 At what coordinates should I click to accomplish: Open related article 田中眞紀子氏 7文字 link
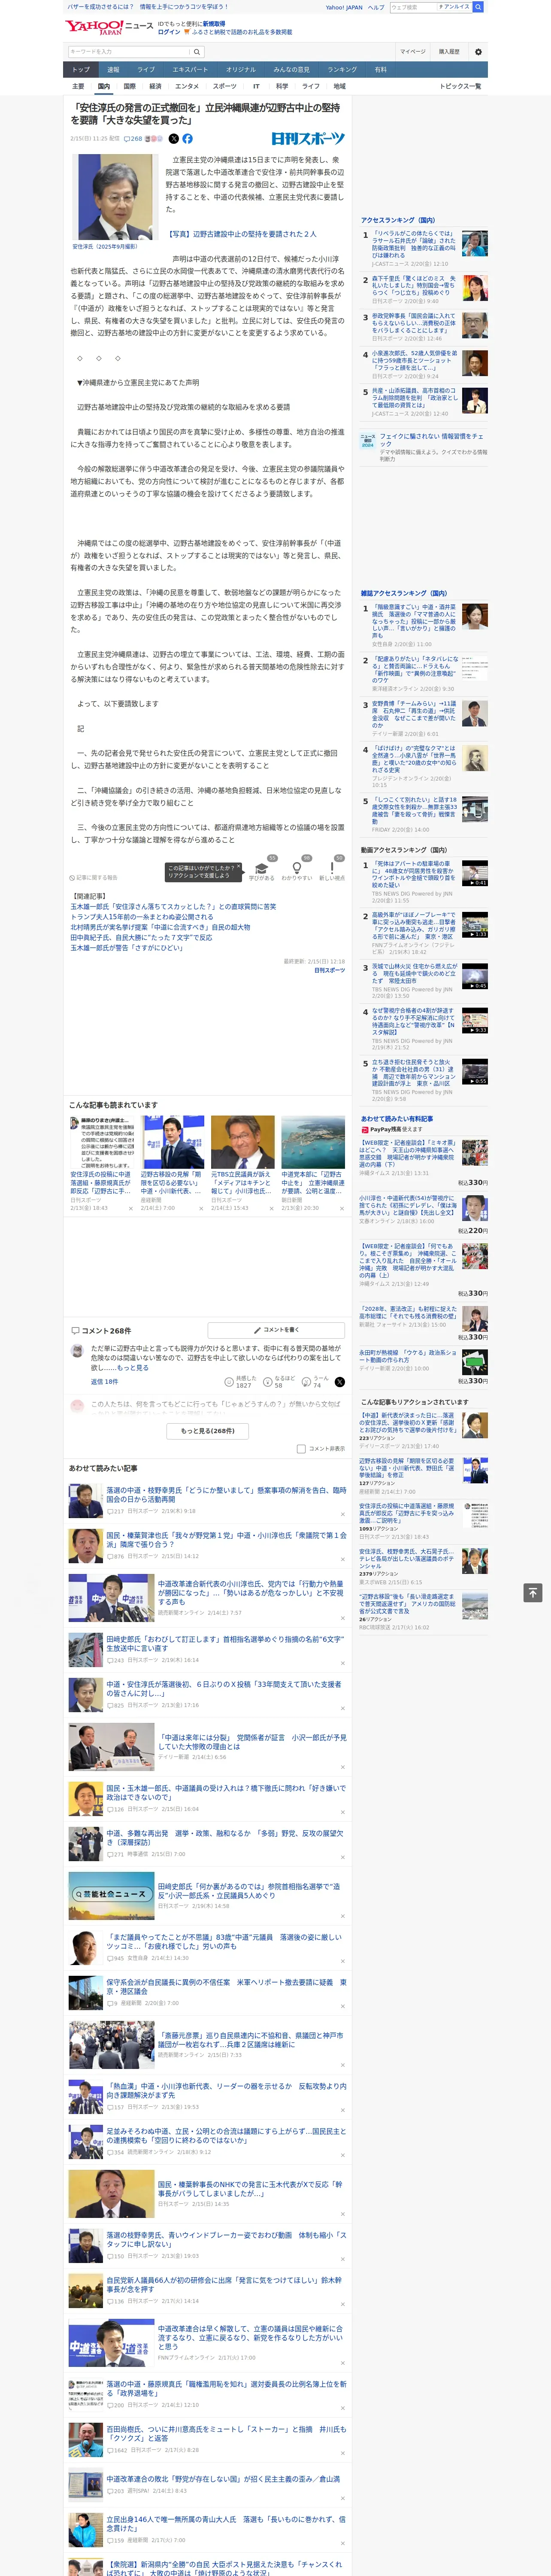point(141,938)
